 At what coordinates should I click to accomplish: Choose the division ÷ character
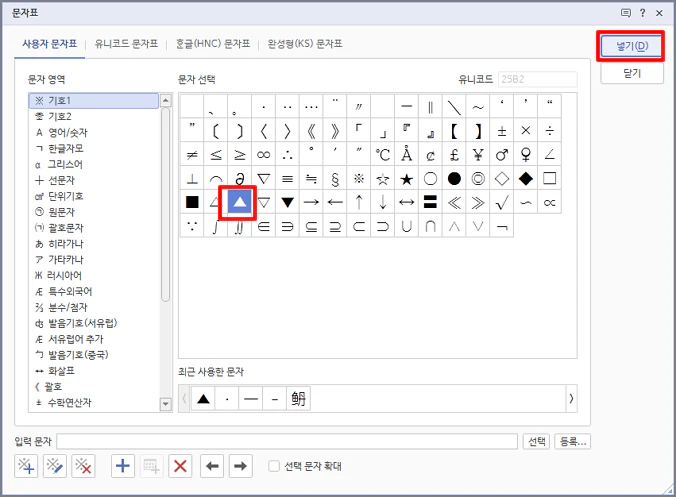click(549, 131)
